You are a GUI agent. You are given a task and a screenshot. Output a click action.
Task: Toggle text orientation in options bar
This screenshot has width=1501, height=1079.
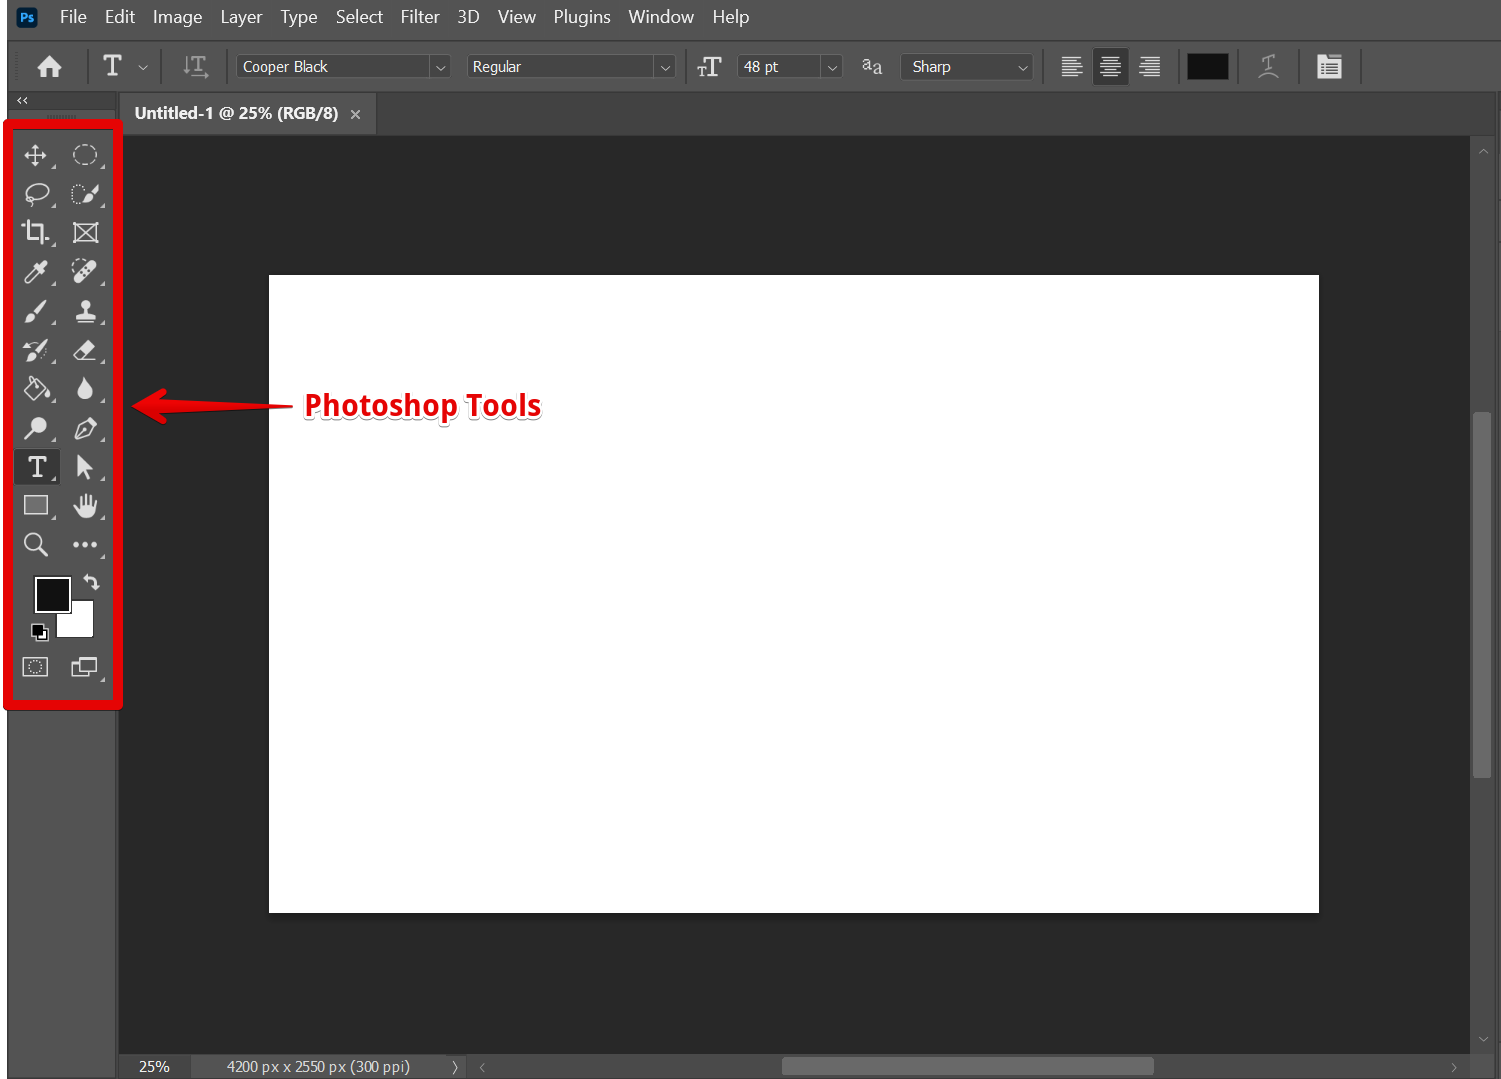[195, 67]
